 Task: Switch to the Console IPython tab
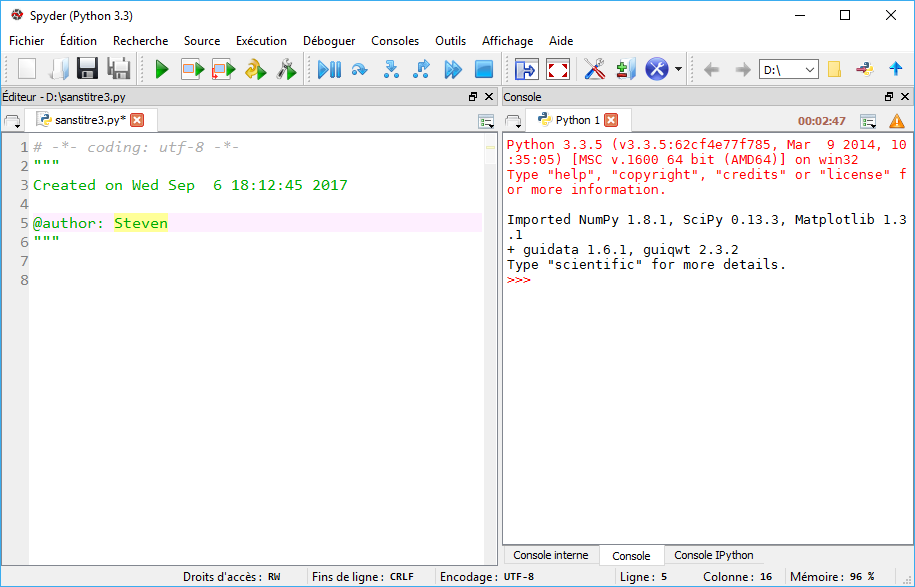(713, 556)
